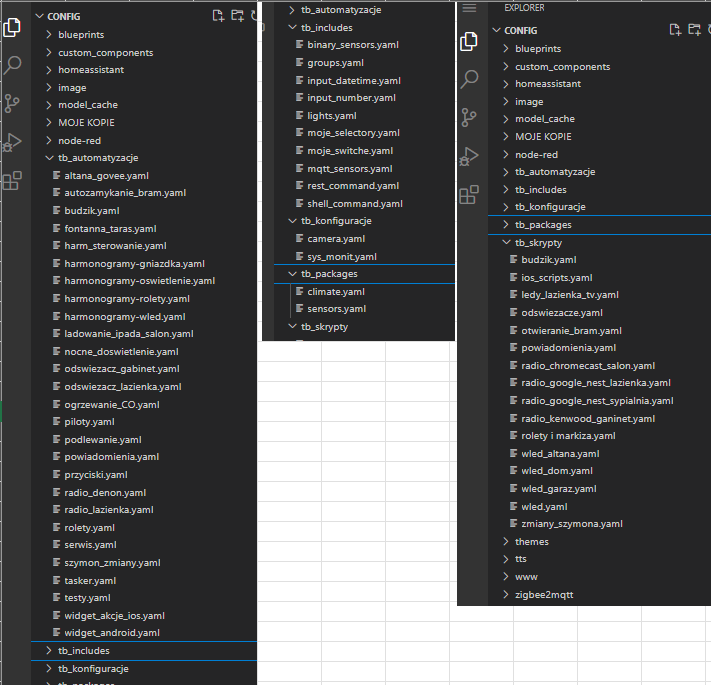711x685 pixels.
Task: Expand the themes folder
Action: tap(531, 542)
